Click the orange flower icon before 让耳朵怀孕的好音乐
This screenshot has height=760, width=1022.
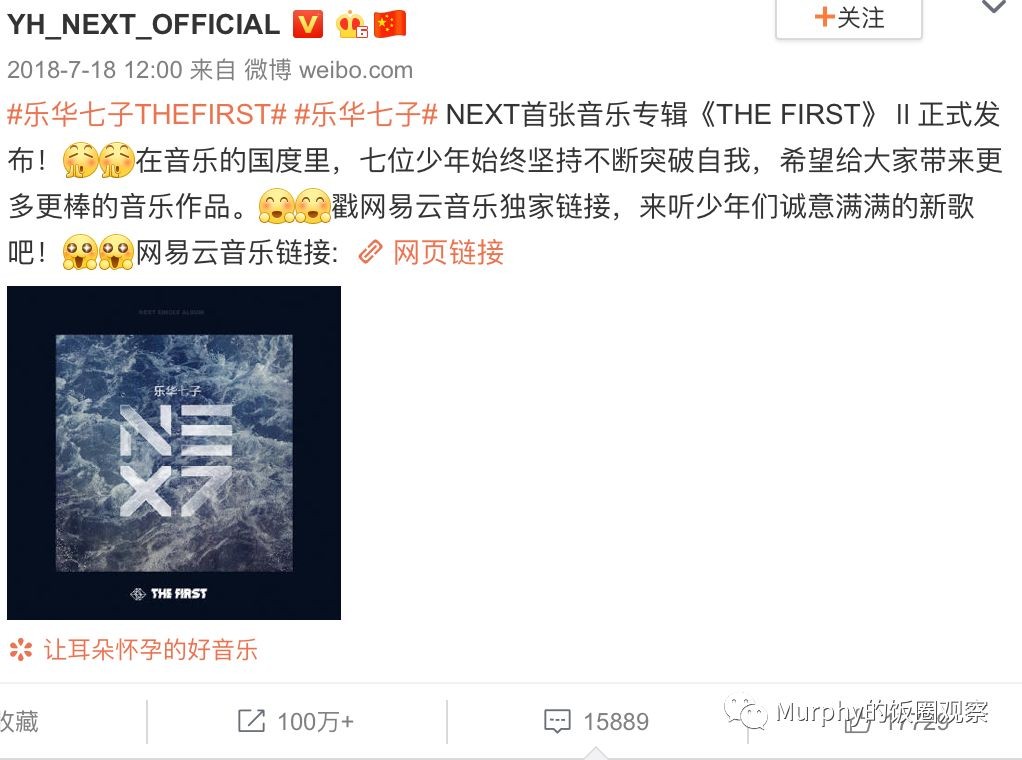(21, 650)
